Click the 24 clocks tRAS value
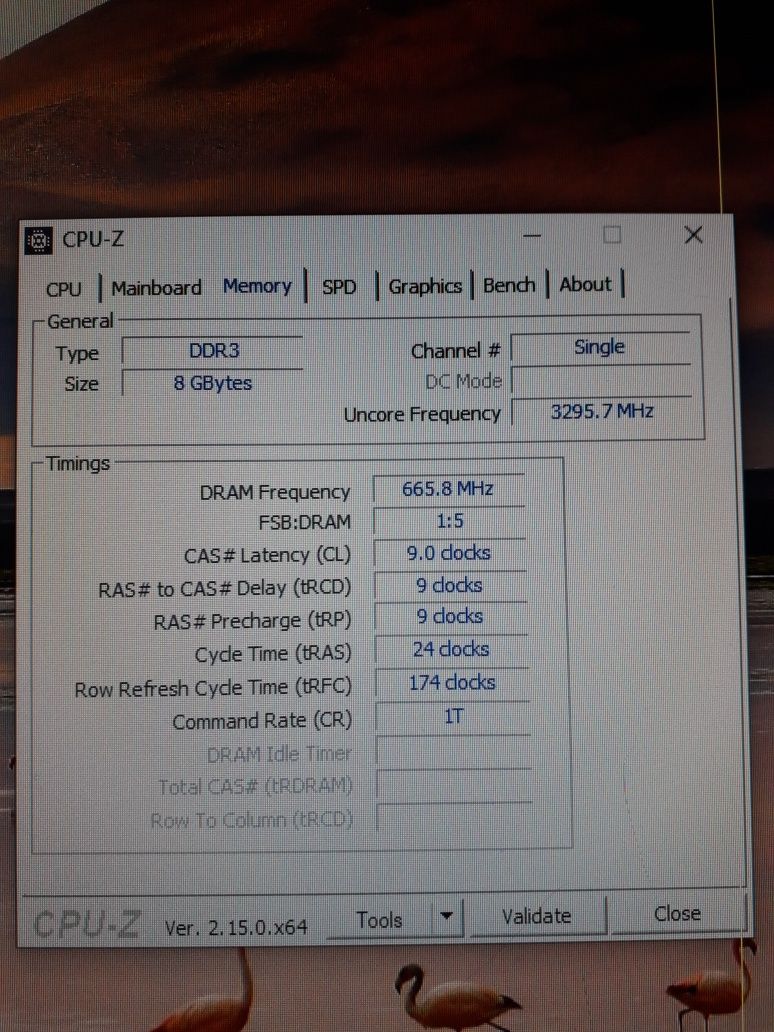 click(x=452, y=650)
